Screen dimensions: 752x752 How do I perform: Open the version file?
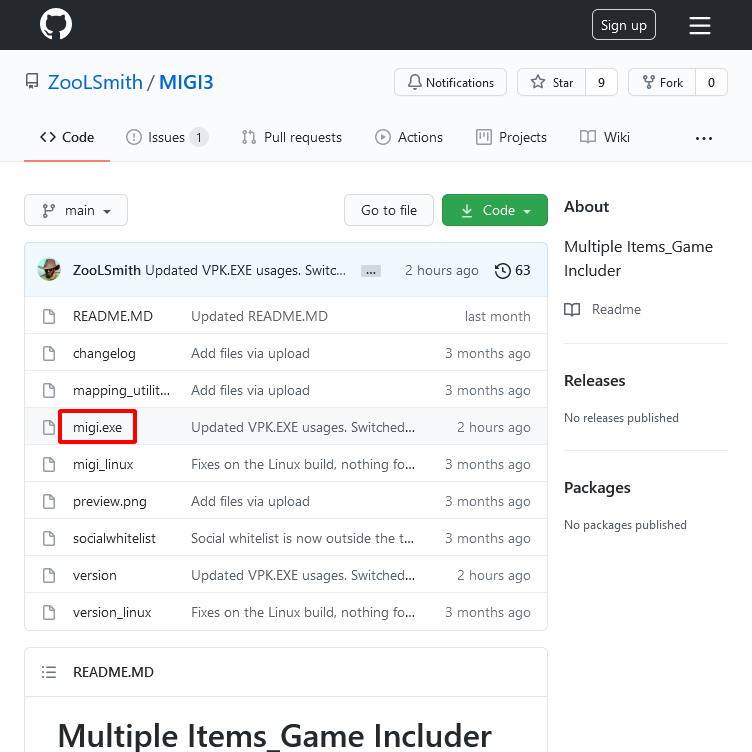(94, 575)
